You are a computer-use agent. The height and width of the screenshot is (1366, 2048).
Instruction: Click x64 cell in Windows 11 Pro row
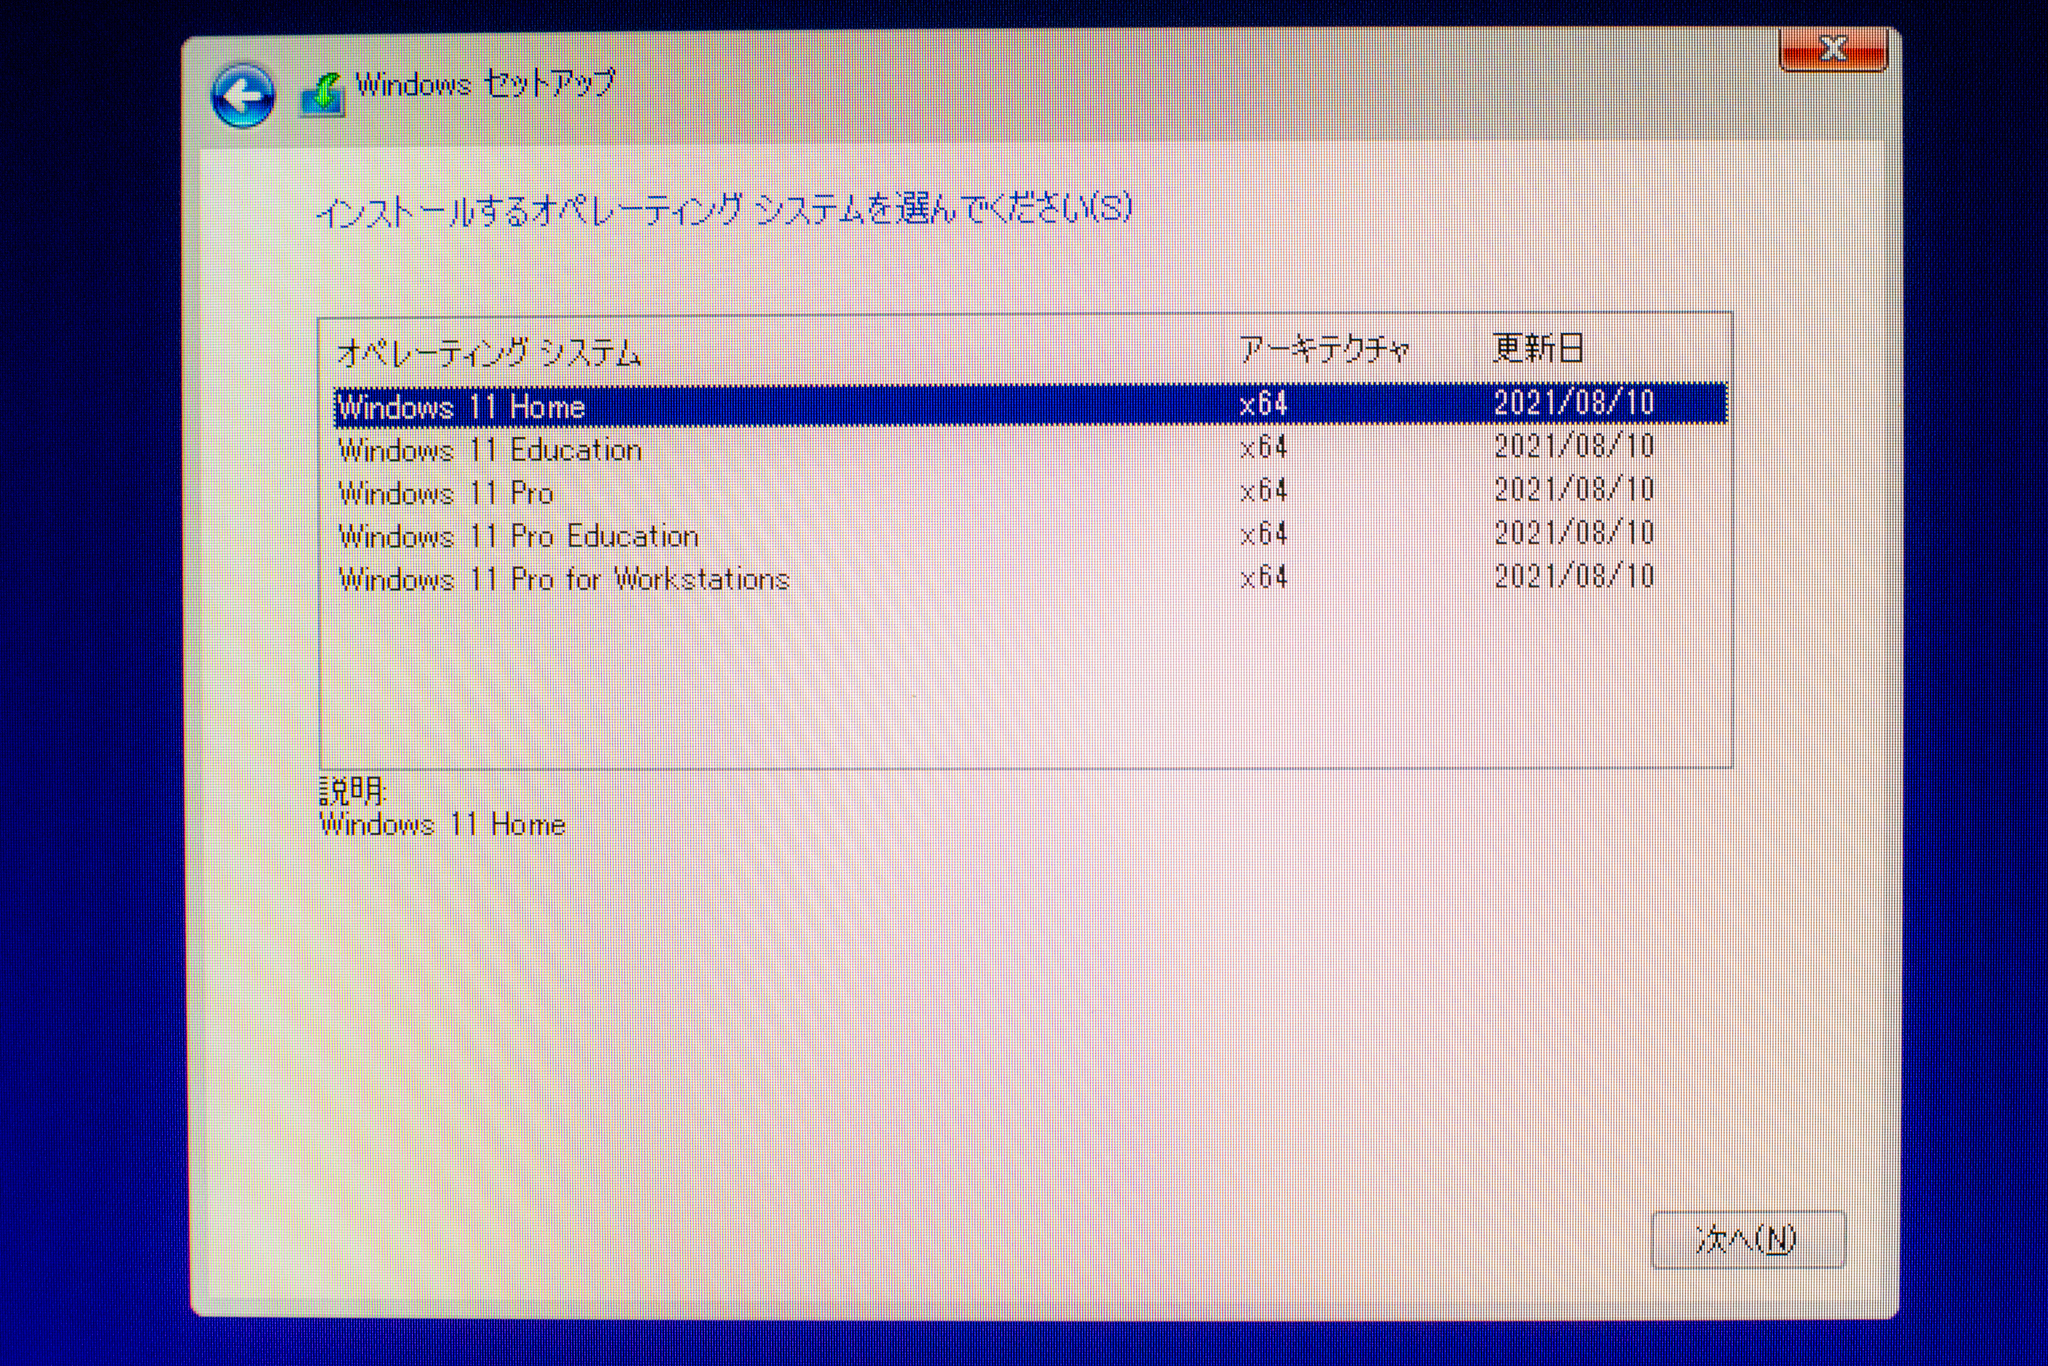pyautogui.click(x=1263, y=491)
